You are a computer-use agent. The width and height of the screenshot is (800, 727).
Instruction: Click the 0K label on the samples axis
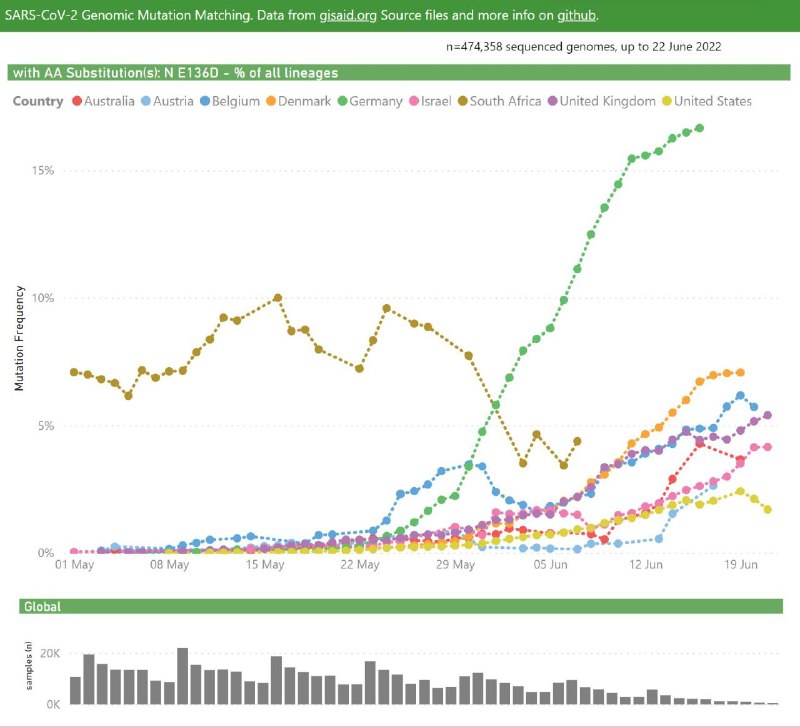53,705
